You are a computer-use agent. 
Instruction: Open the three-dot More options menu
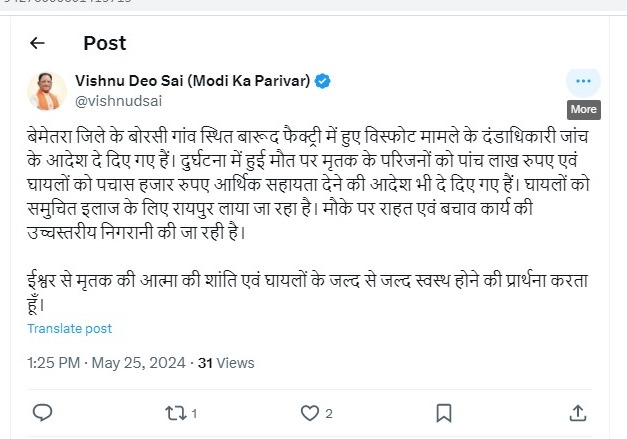(x=583, y=81)
